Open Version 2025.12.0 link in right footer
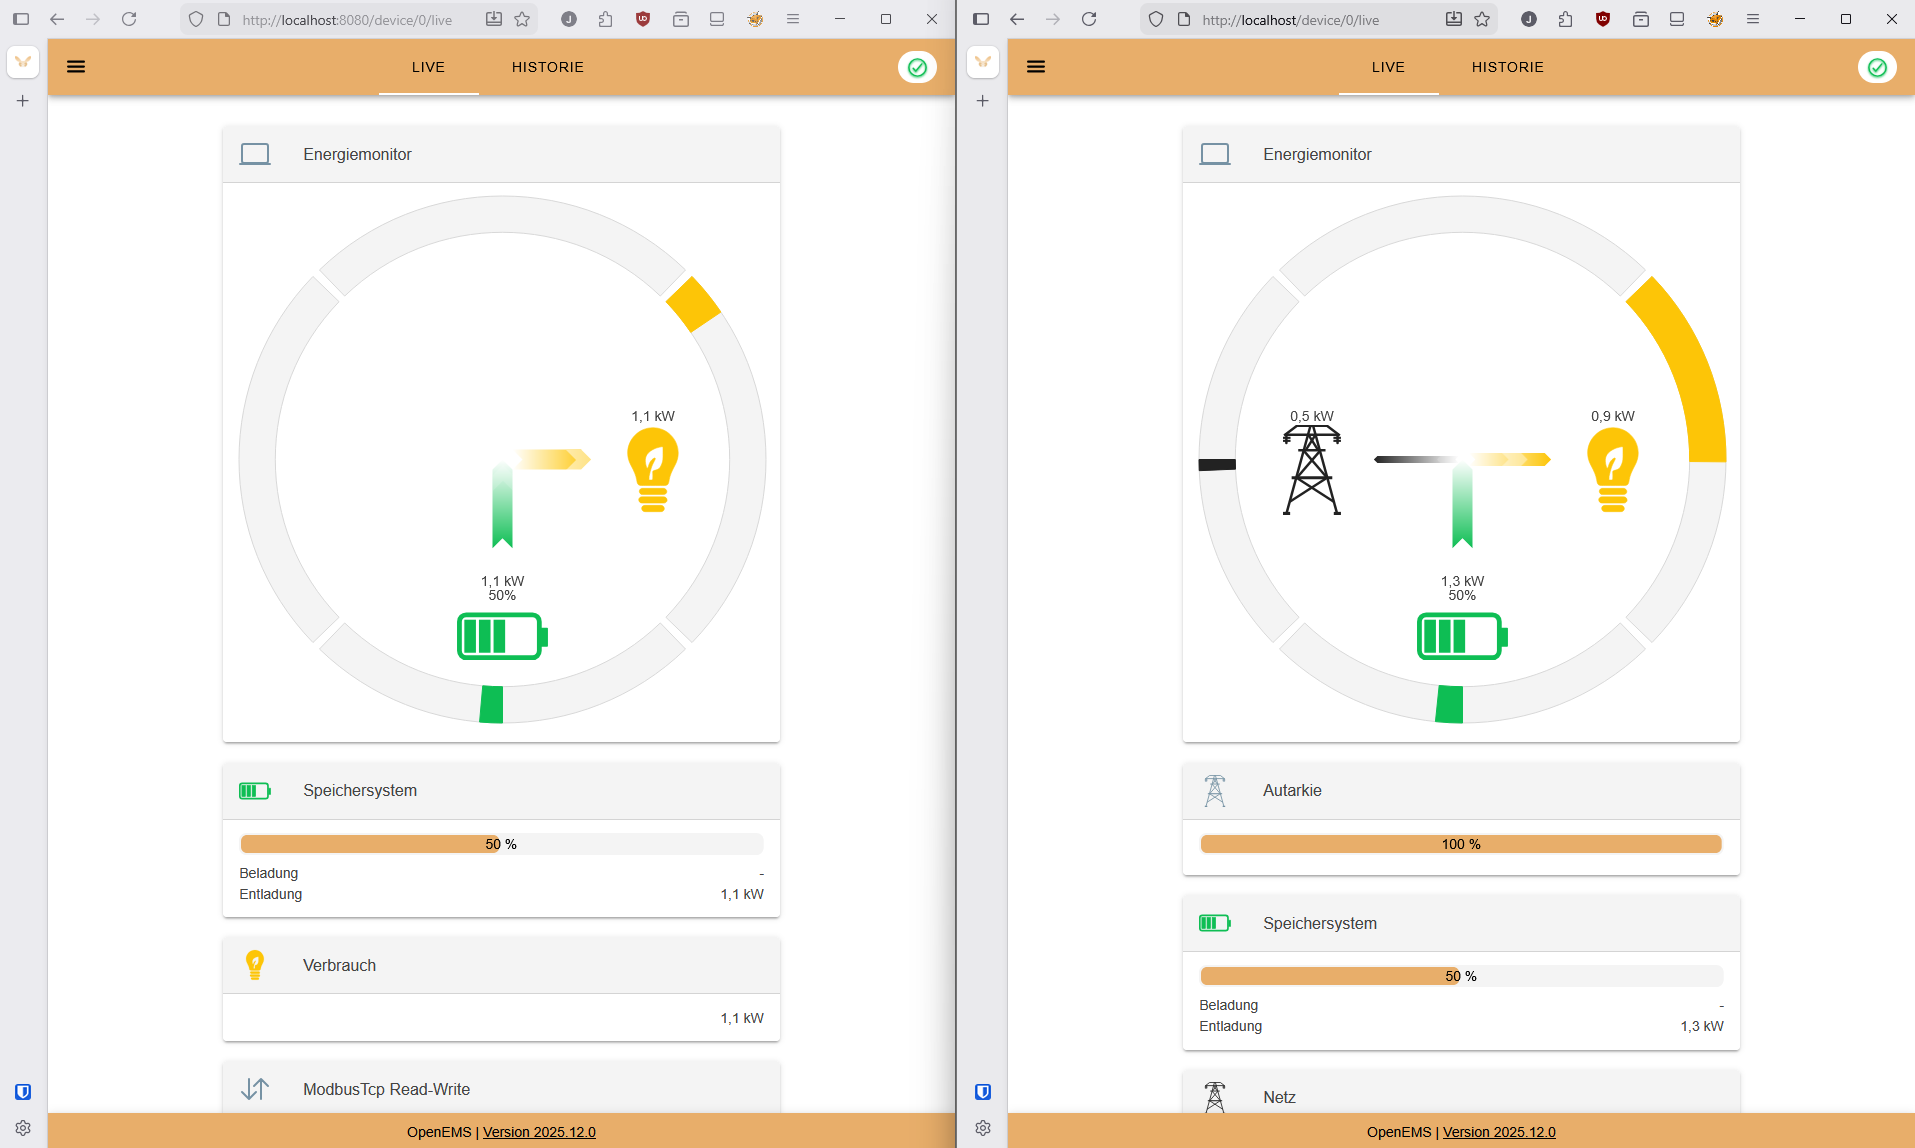The image size is (1915, 1148). coord(1499,1132)
